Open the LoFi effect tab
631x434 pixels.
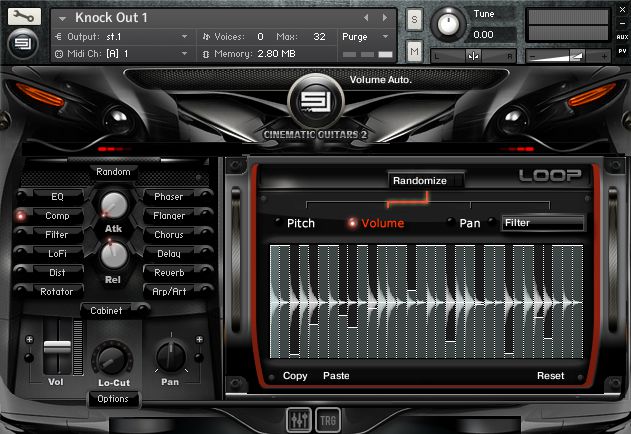tap(57, 254)
